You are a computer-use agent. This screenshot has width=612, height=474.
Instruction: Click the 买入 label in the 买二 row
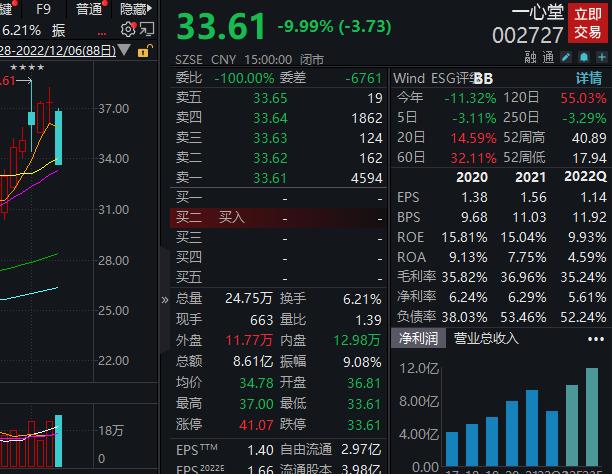point(231,217)
